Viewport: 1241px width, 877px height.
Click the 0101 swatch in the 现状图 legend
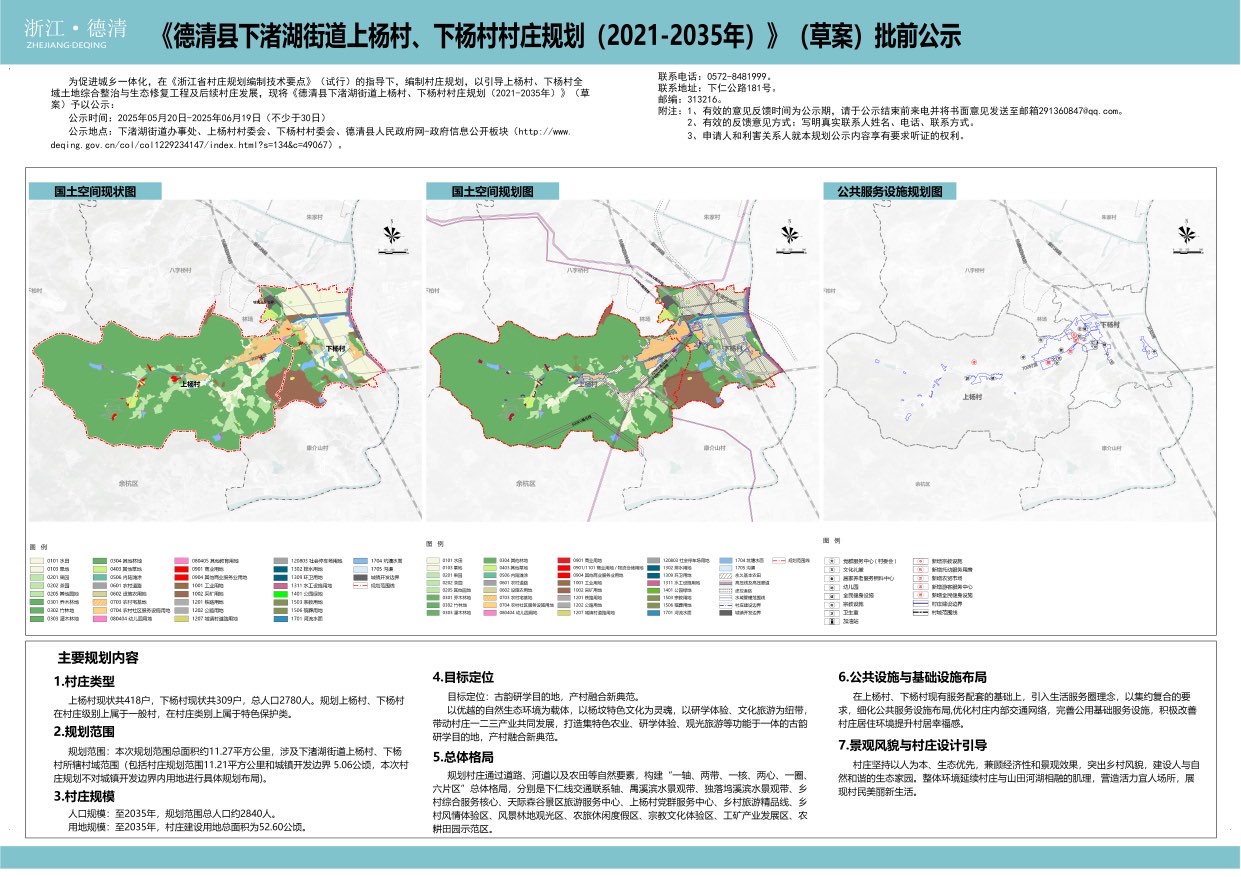37,561
